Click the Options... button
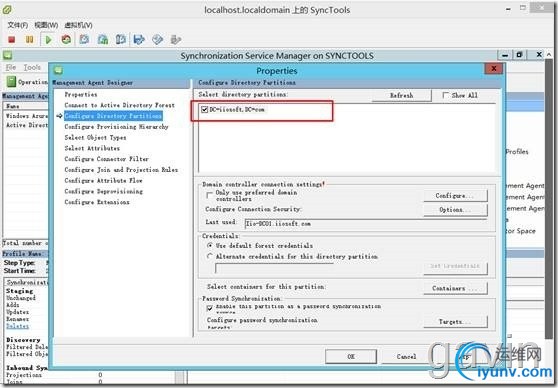This screenshot has width=558, height=388. 455,210
